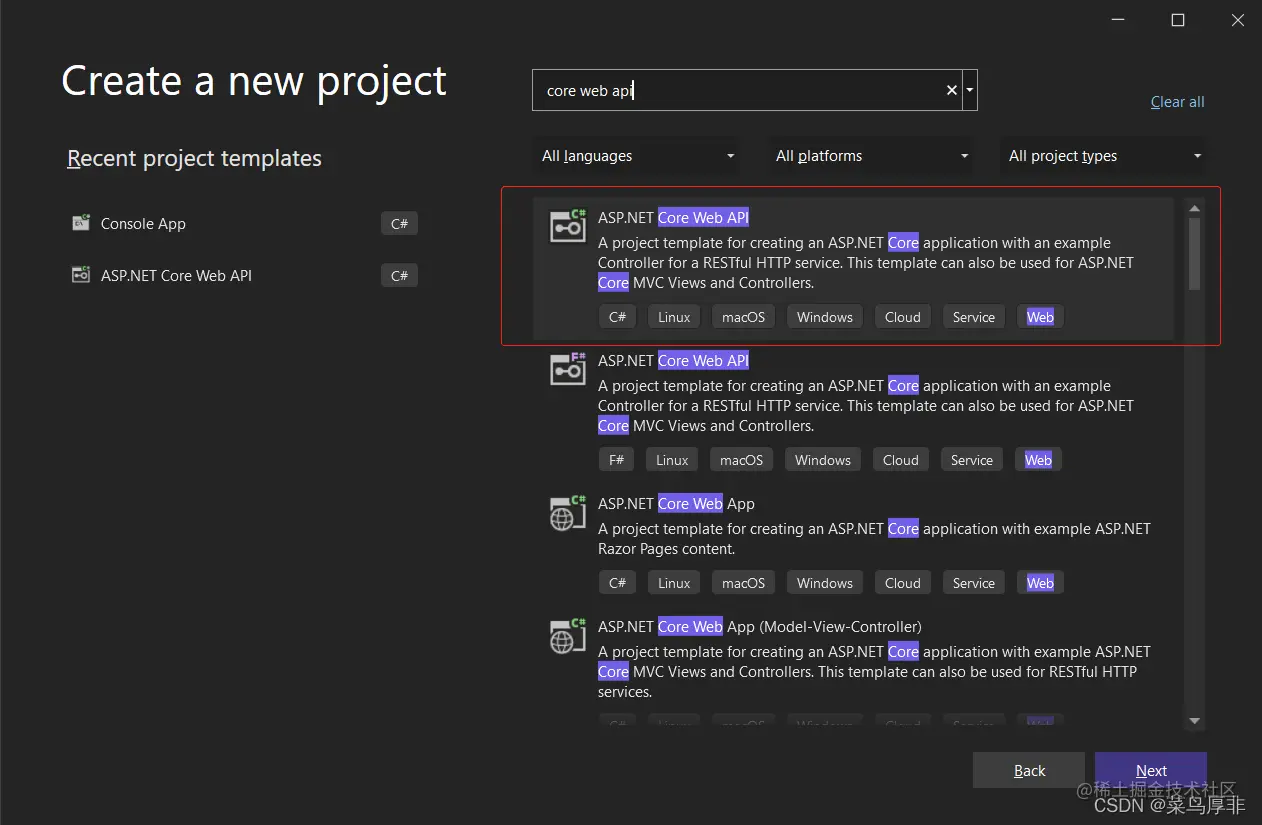This screenshot has width=1262, height=825.
Task: Clear search text with the X icon
Action: [951, 90]
